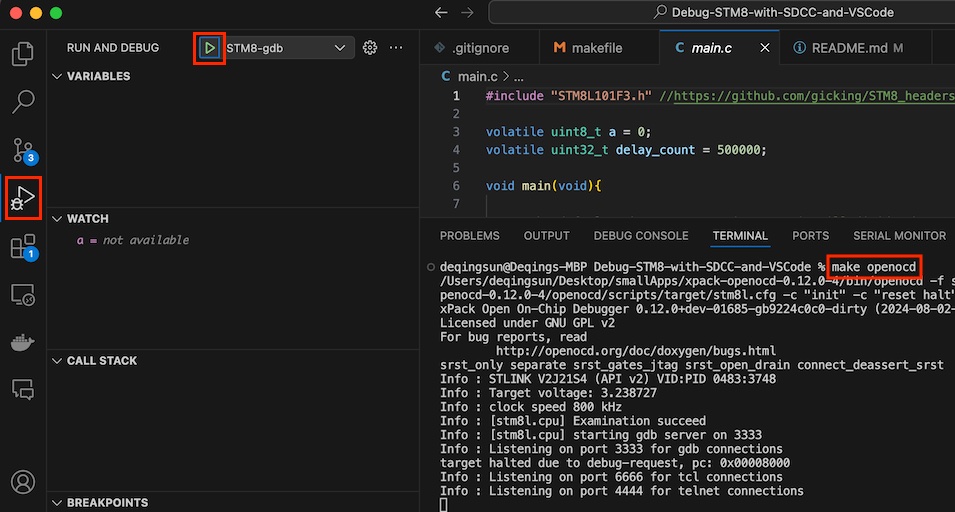Image resolution: width=955 pixels, height=512 pixels.
Task: Click the openocd.org bugs.html link
Action: click(636, 351)
